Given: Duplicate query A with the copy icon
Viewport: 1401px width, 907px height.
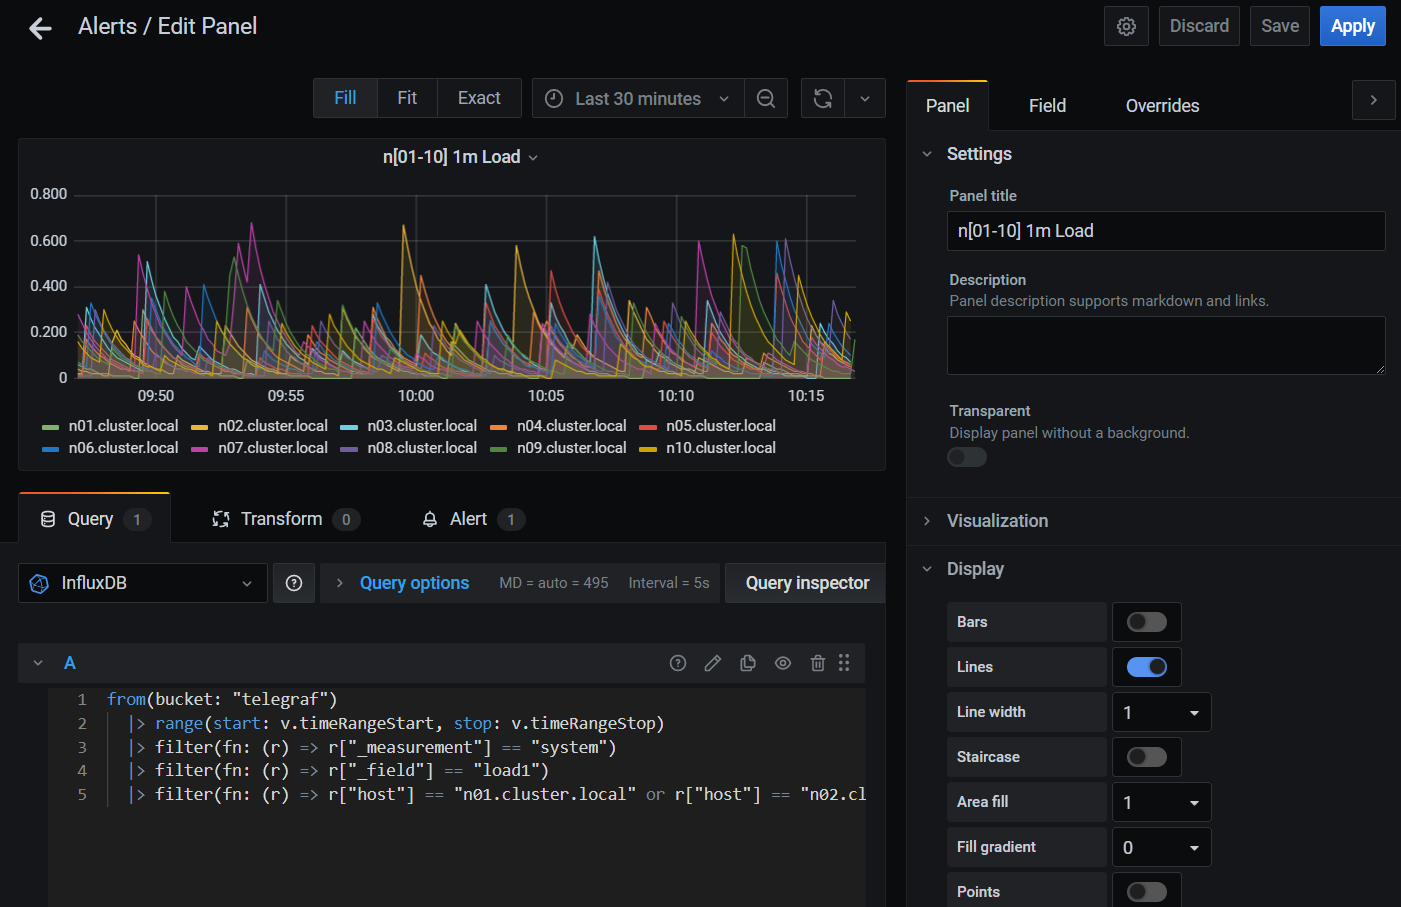Looking at the screenshot, I should coord(747,663).
